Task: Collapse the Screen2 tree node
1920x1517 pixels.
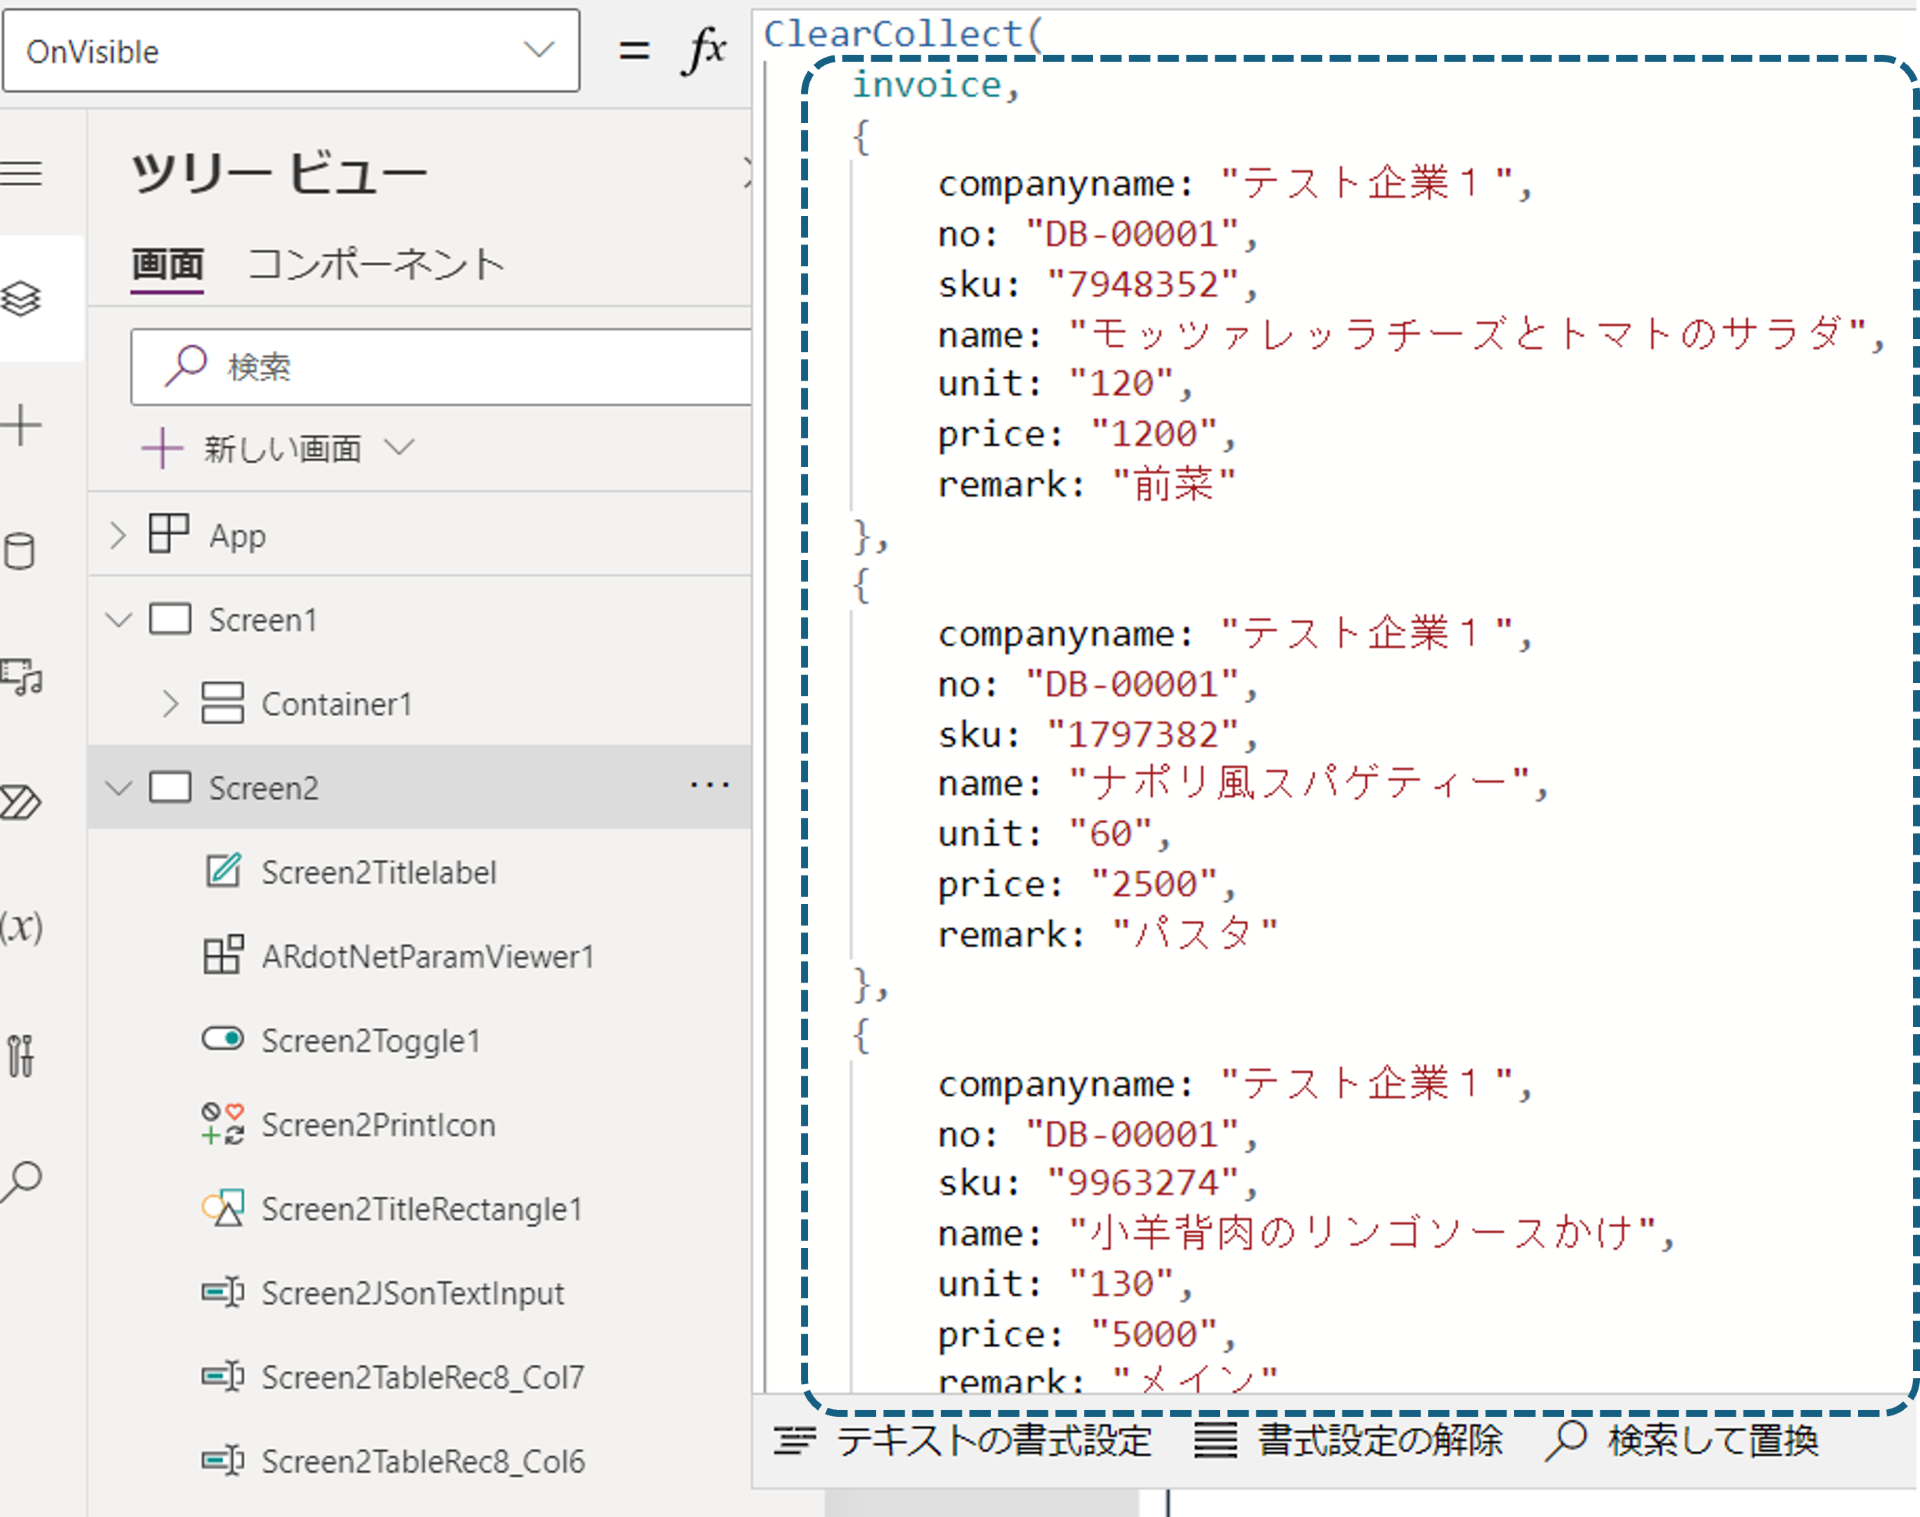Action: click(118, 788)
